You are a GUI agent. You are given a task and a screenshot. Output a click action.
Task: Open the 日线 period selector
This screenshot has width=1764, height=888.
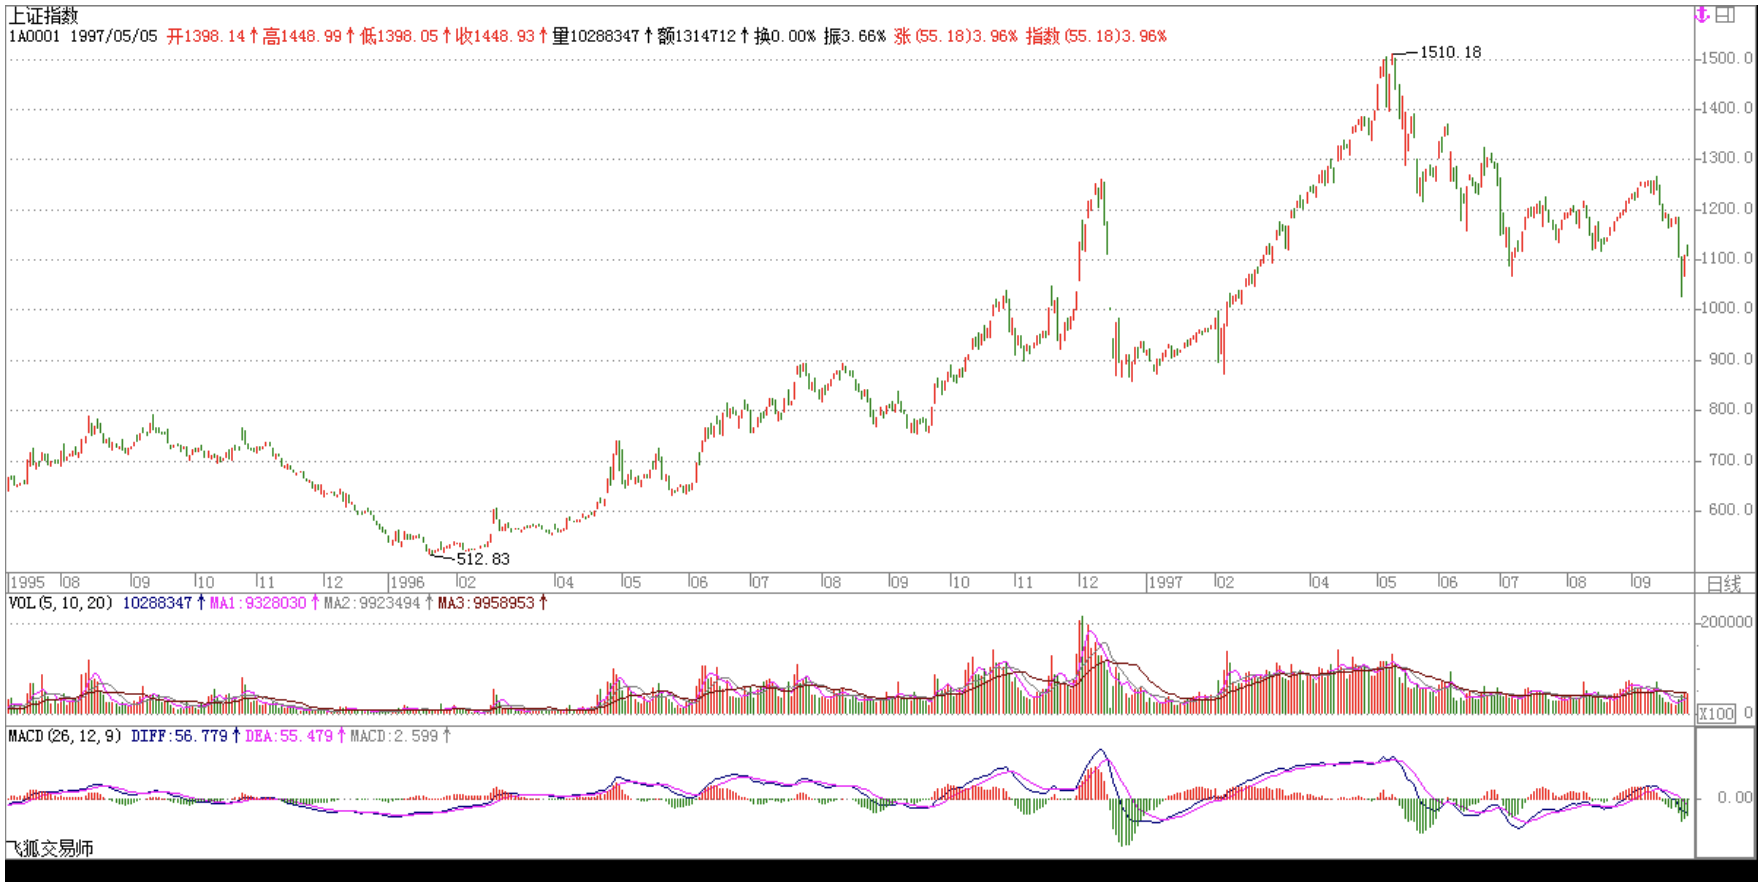(1723, 583)
